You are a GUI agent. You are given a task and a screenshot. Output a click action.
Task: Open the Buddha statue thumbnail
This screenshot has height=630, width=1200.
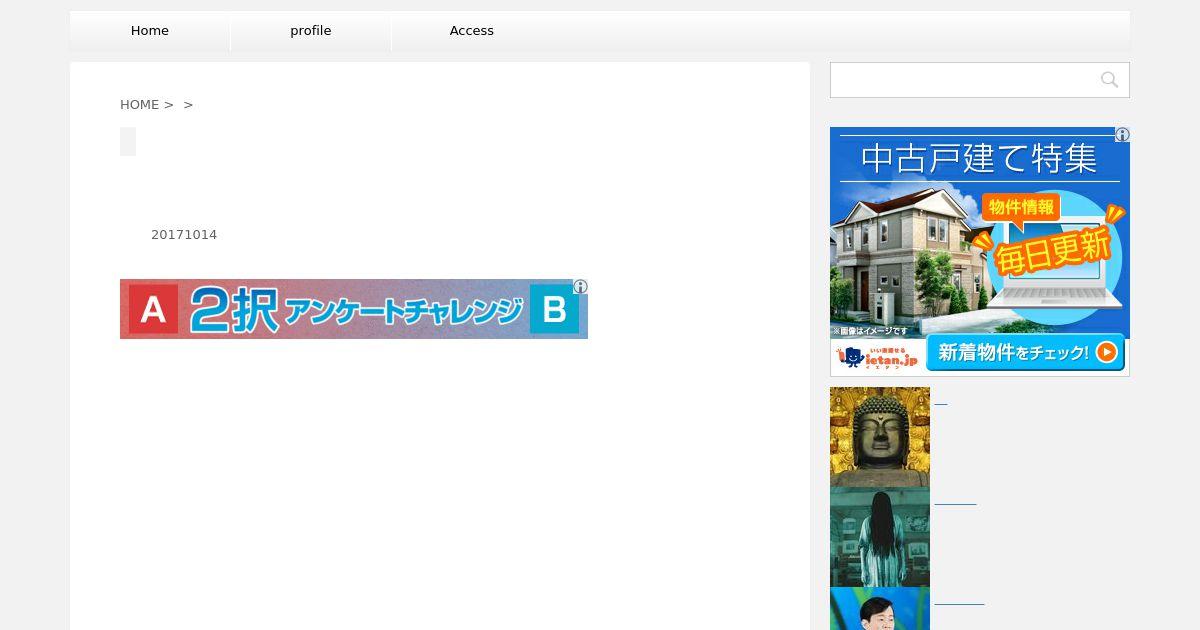880,437
